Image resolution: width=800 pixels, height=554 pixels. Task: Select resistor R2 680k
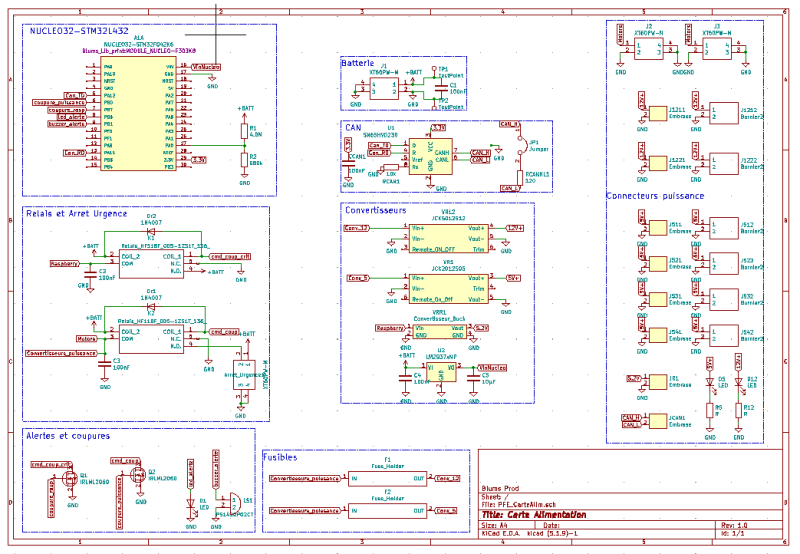244,160
